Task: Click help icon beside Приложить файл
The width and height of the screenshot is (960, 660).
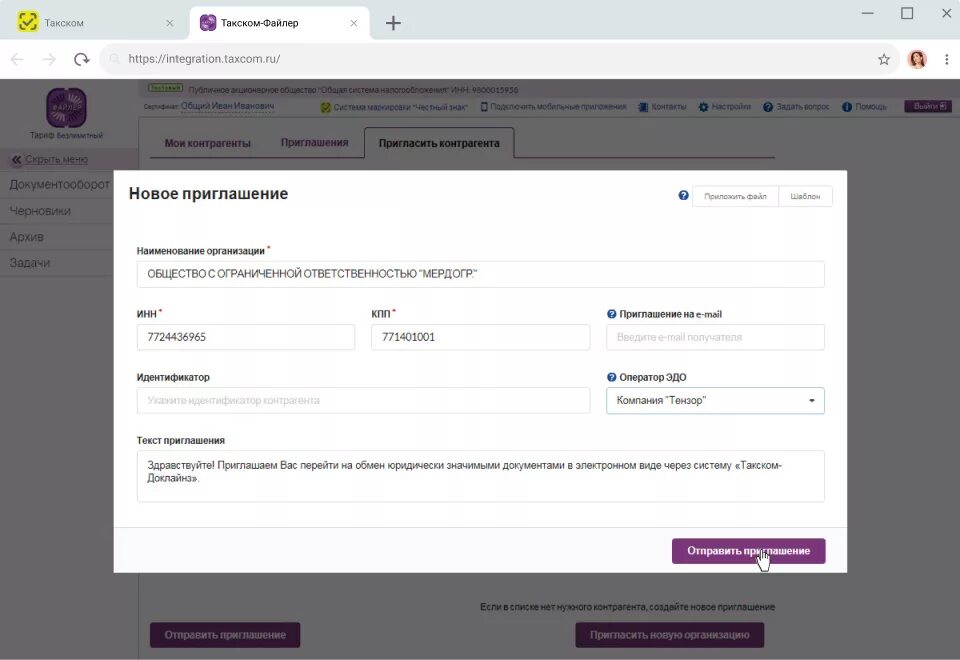Action: (683, 195)
